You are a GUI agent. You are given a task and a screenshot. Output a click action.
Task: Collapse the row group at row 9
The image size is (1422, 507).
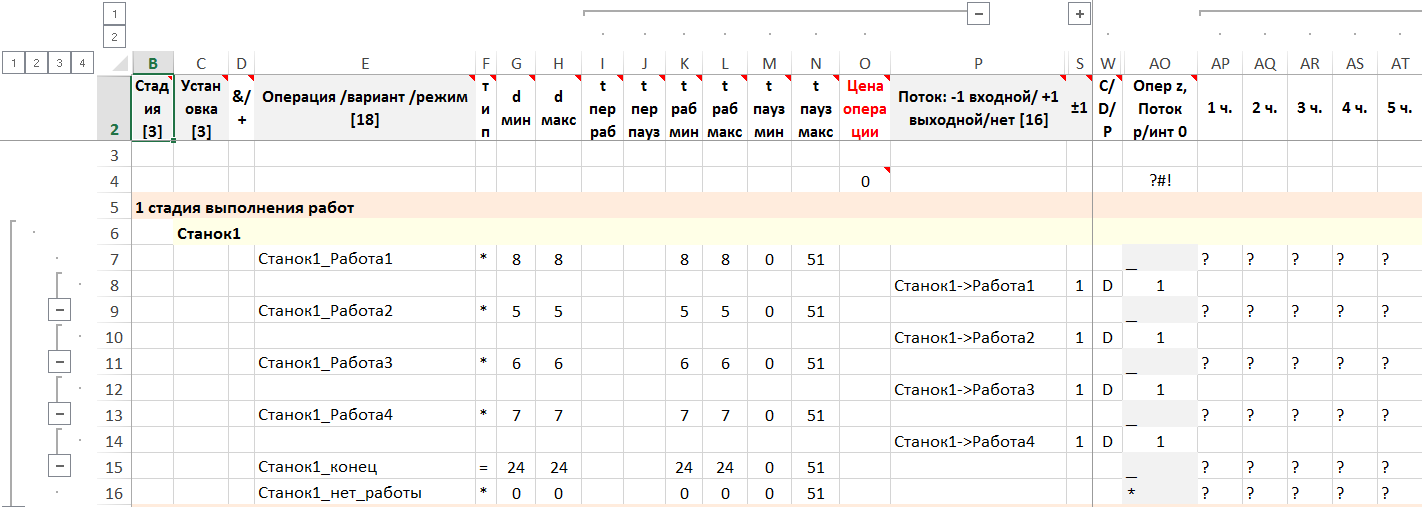pyautogui.click(x=59, y=311)
